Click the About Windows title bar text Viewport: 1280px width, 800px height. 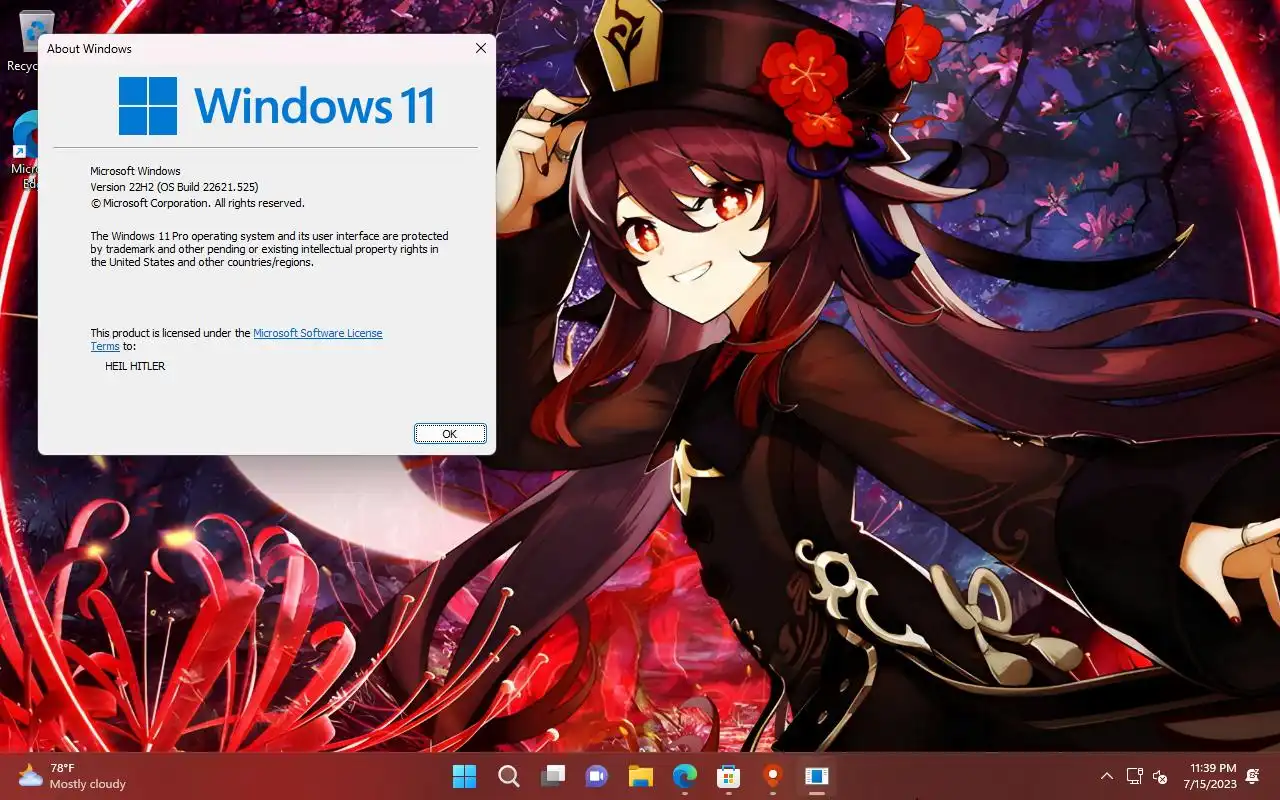89,48
